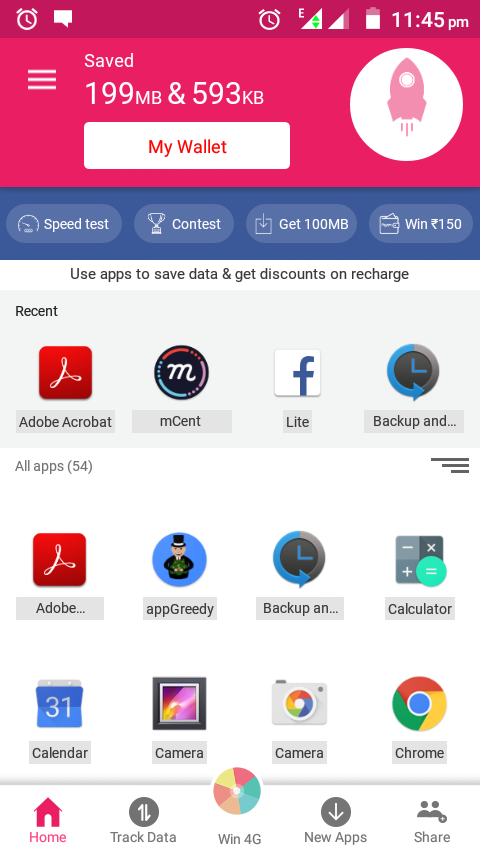Switch to the Track Data tab
This screenshot has width=480, height=854.
143,820
